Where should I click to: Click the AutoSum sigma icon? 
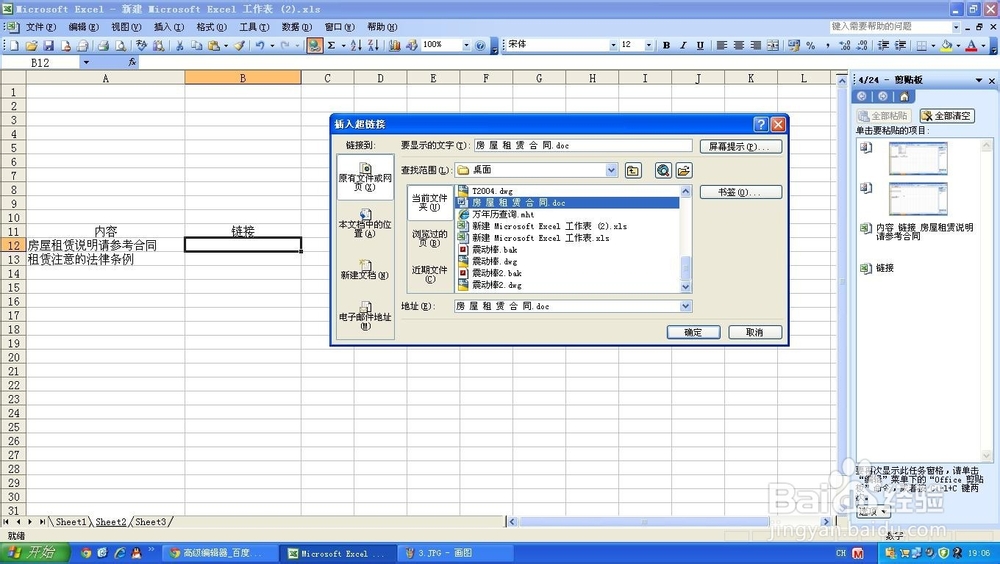coord(332,45)
